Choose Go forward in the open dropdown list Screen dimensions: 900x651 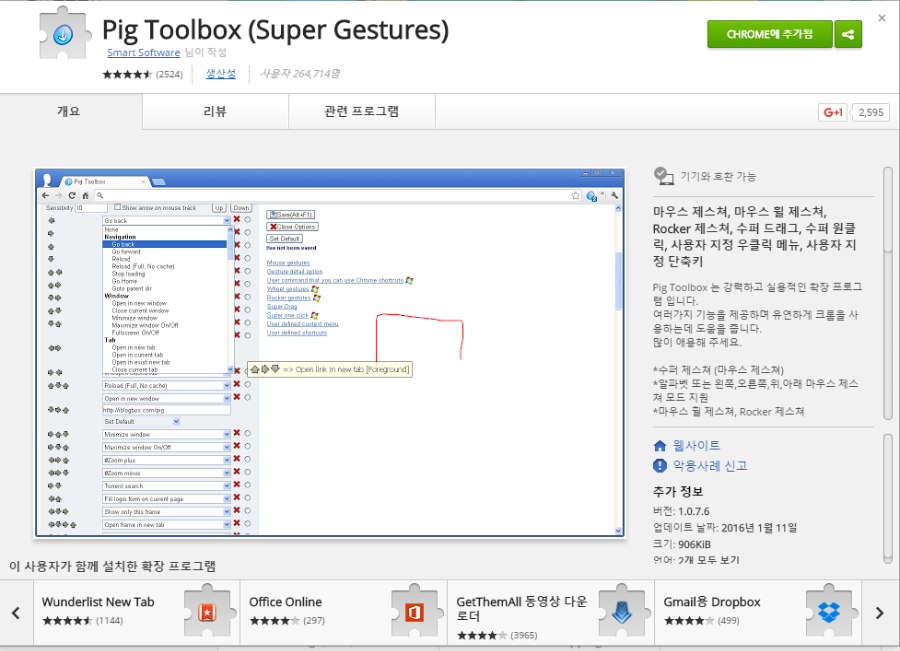pyautogui.click(x=126, y=251)
